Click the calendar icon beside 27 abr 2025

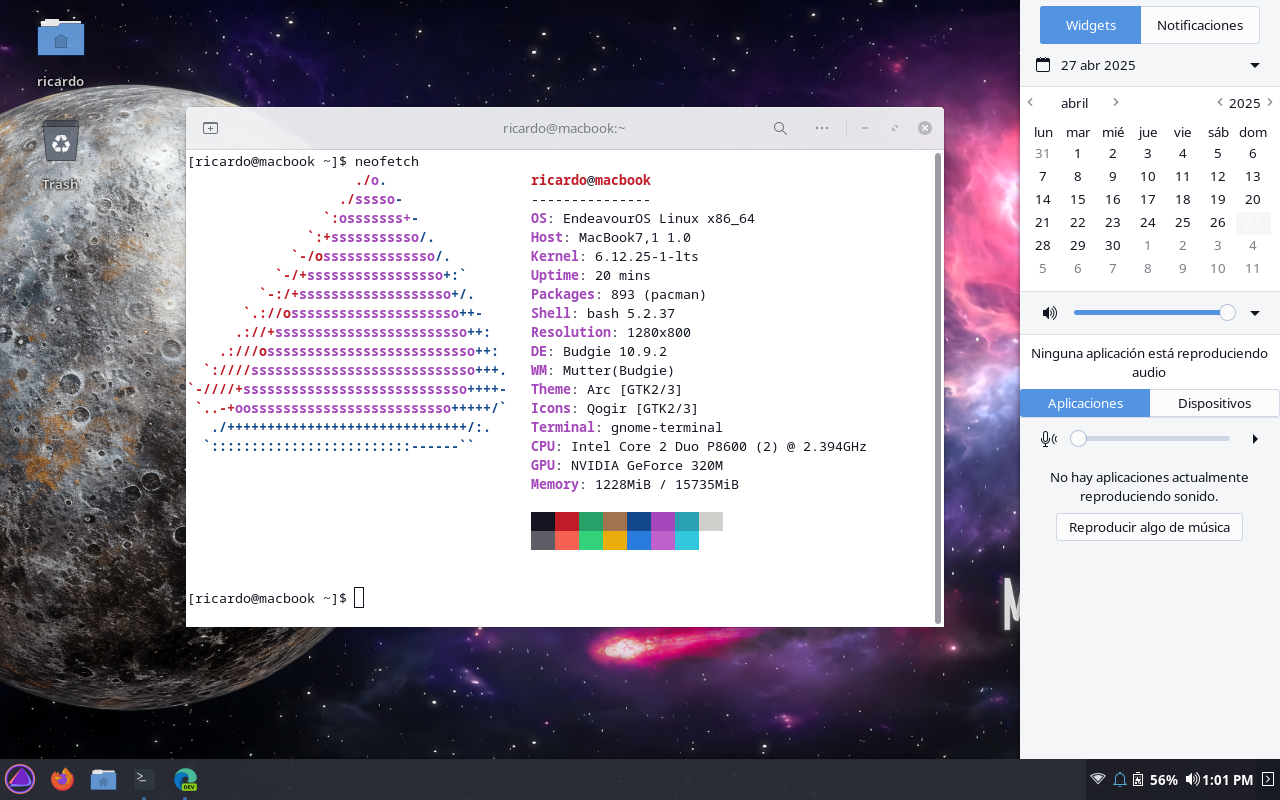1043,65
